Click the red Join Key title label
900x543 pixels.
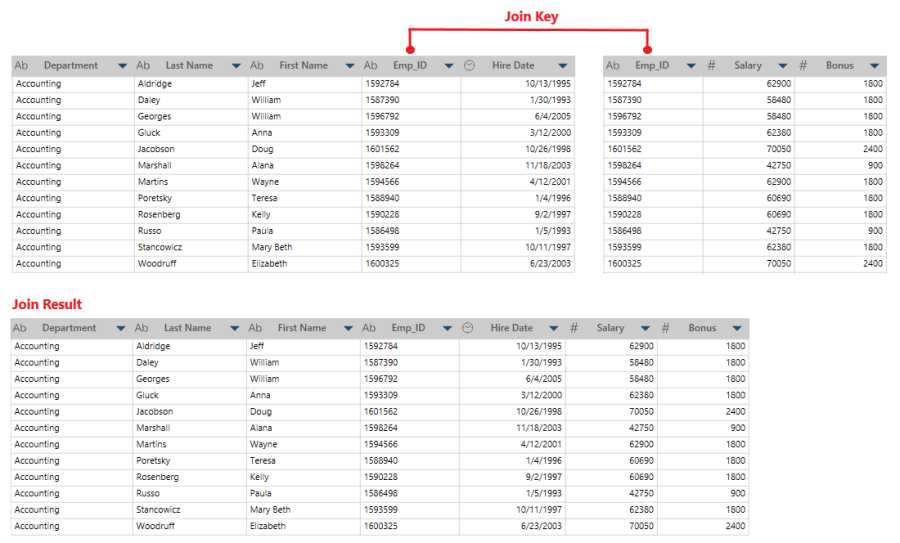point(530,16)
